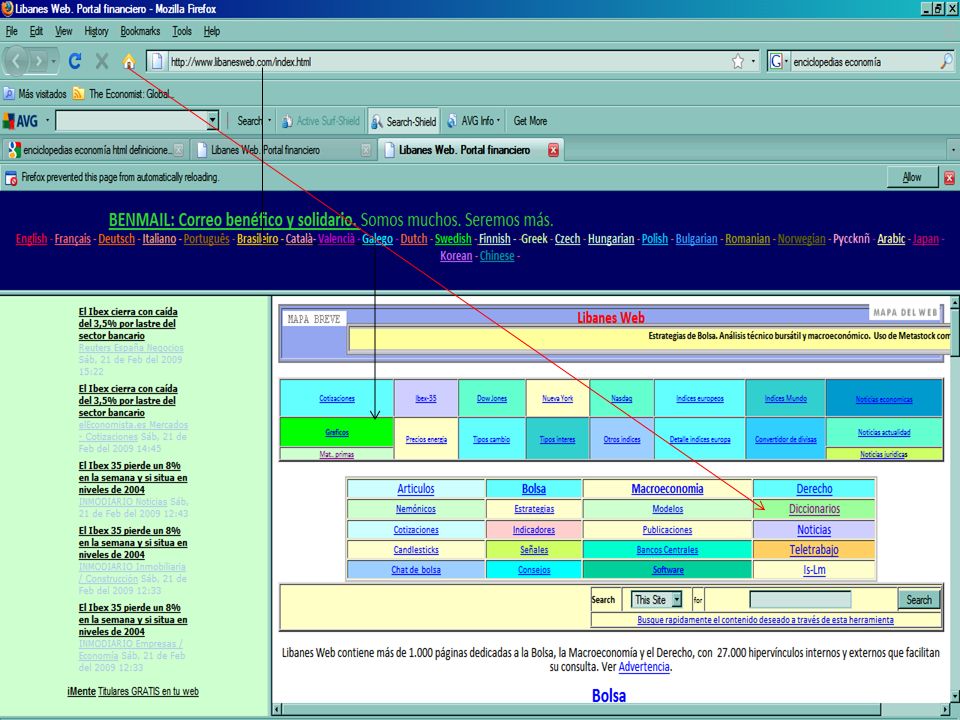Open the Convertidor de divisas link

pos(785,439)
